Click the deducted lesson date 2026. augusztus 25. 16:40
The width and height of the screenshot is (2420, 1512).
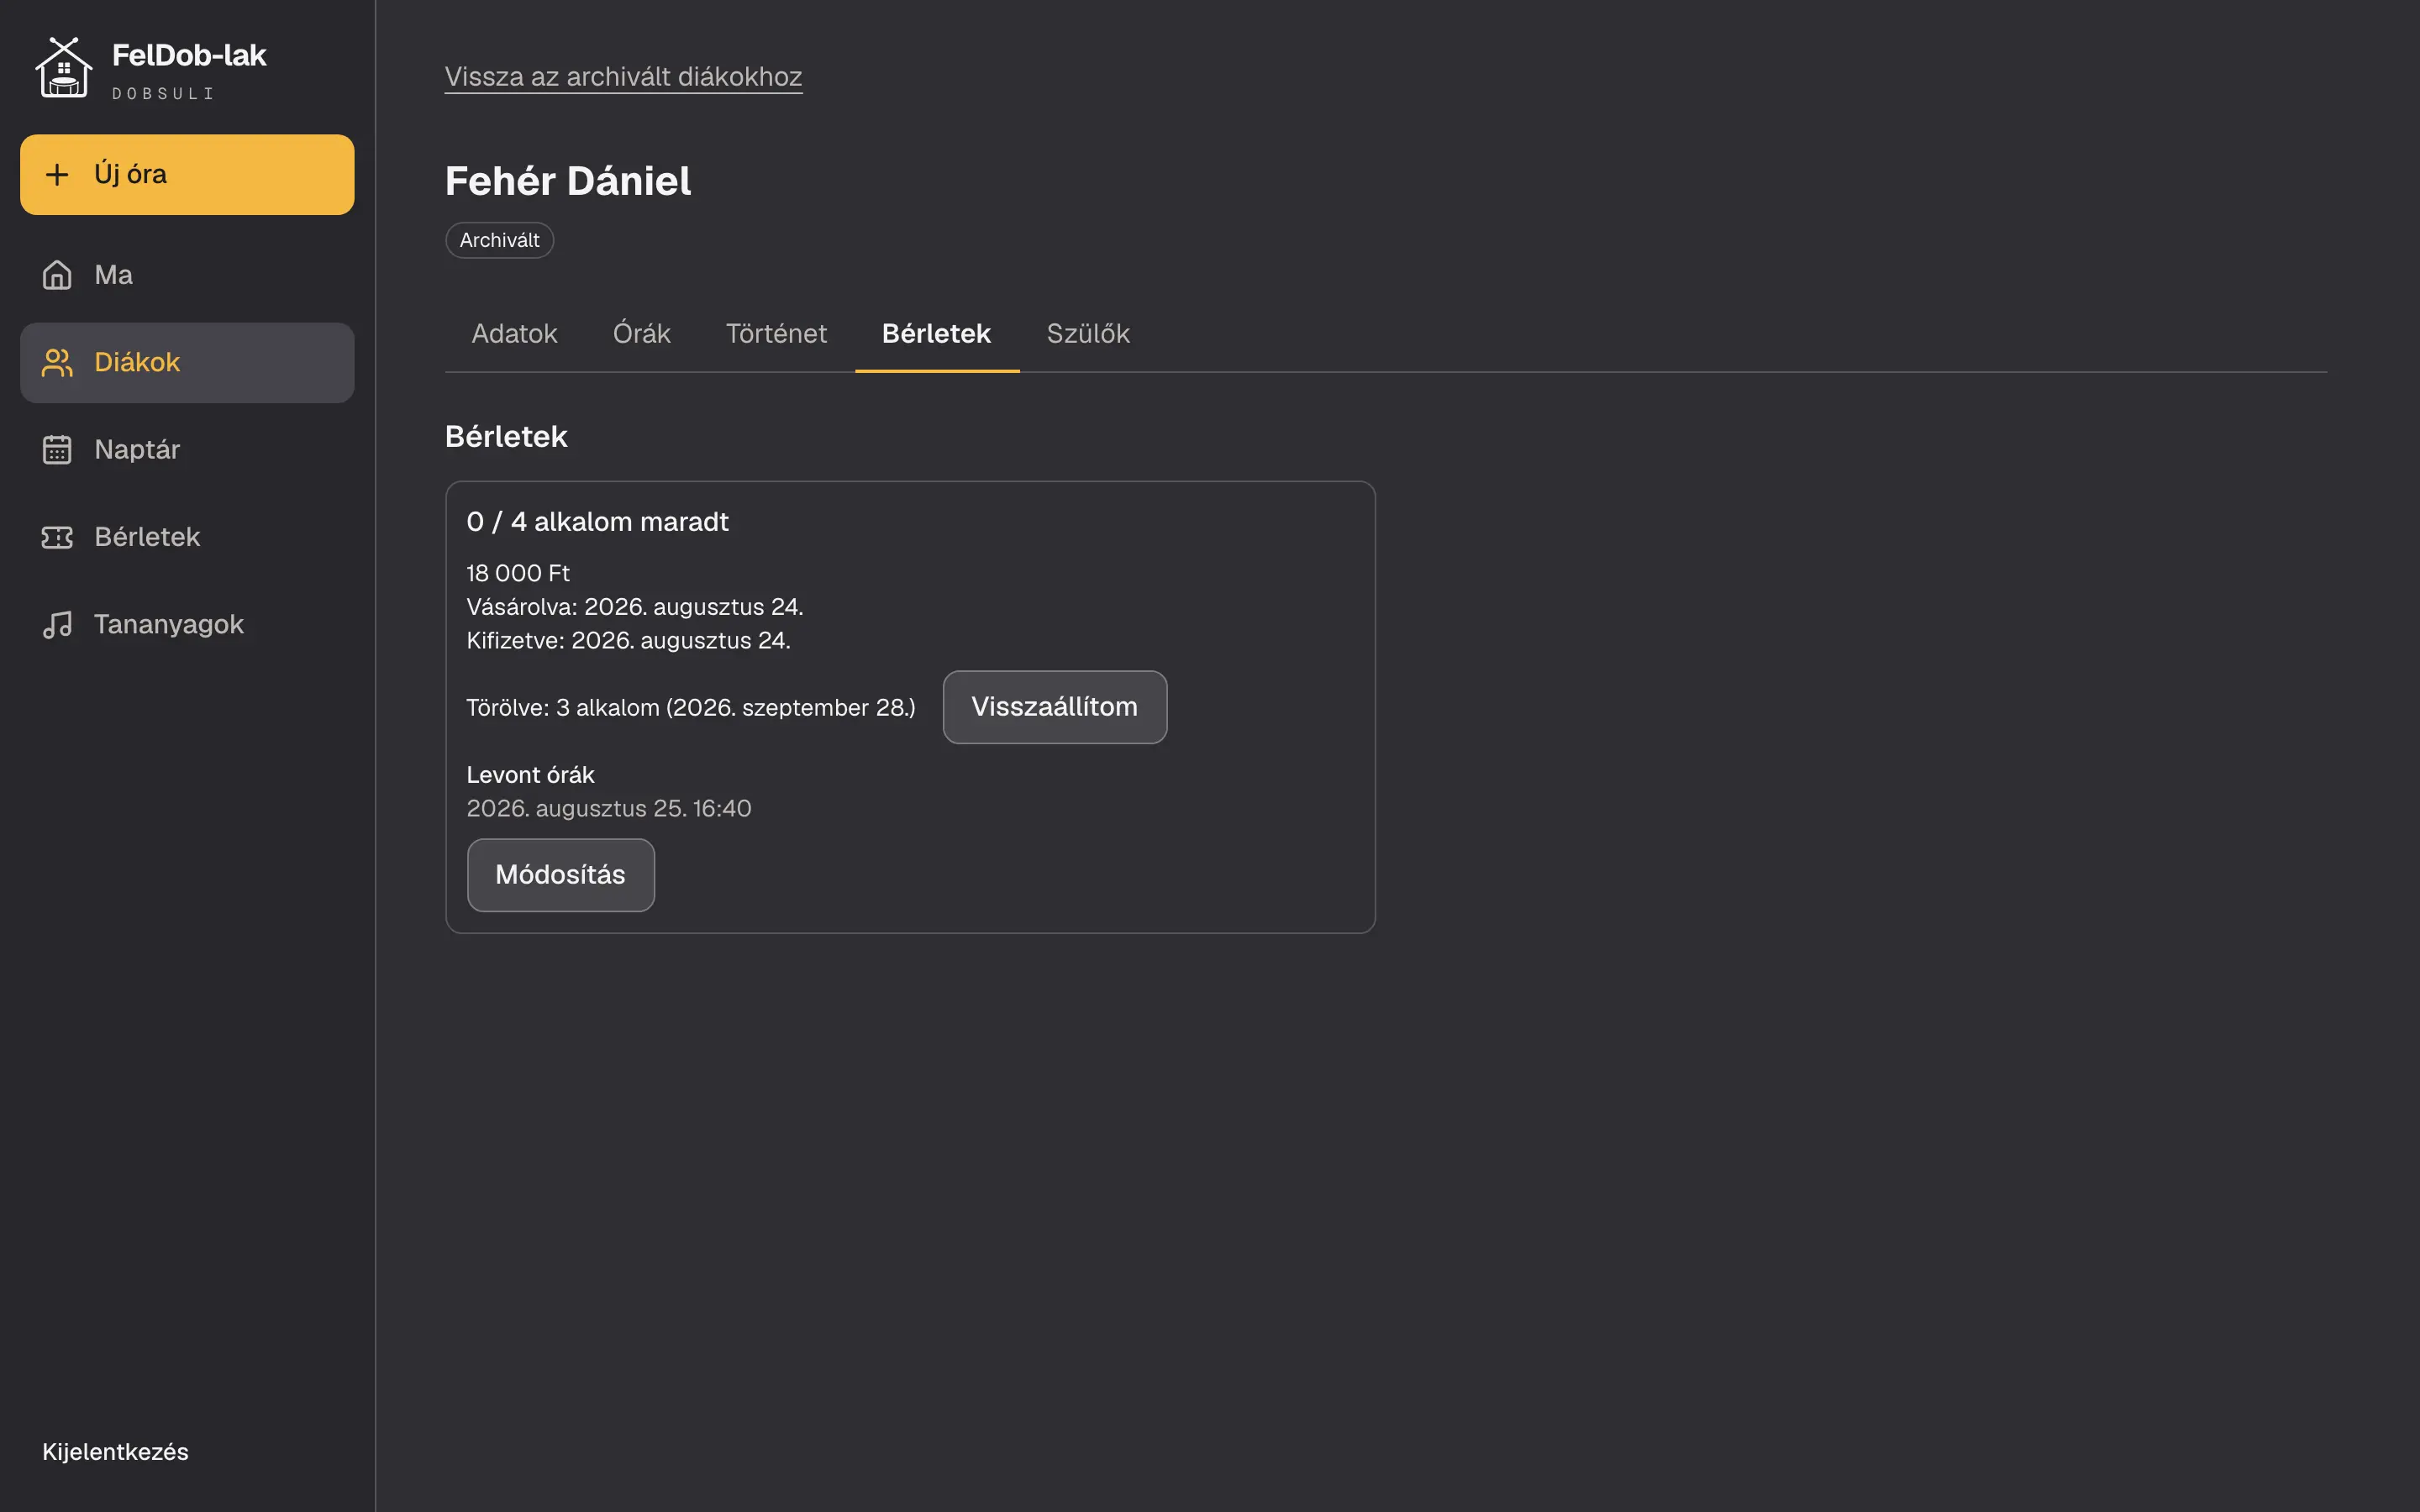608,808
